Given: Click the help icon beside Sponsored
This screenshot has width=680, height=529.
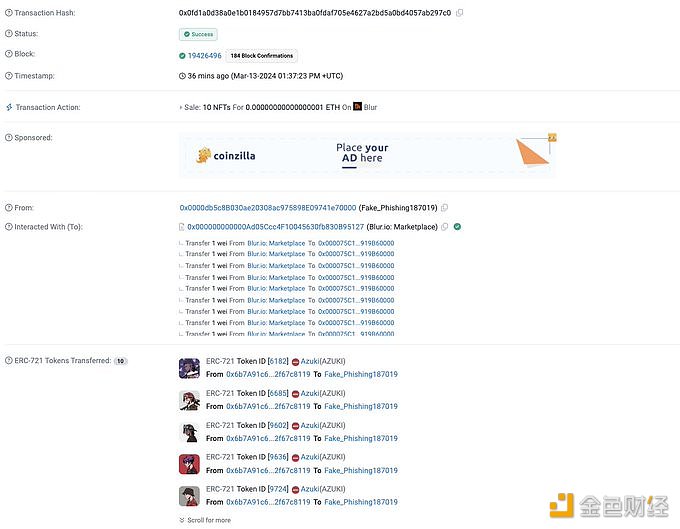Looking at the screenshot, I should [x=9, y=137].
